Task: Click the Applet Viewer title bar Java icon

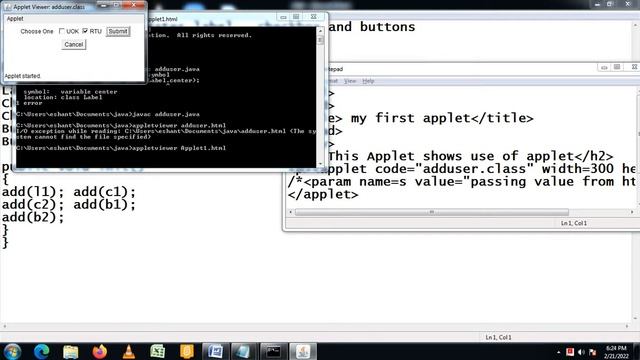Action: (8, 7)
